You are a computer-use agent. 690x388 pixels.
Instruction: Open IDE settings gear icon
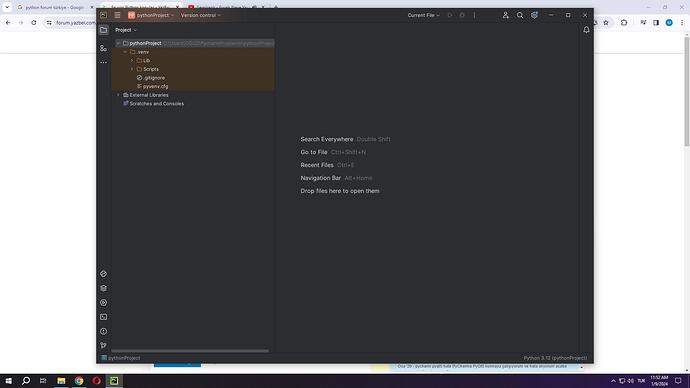click(x=534, y=15)
